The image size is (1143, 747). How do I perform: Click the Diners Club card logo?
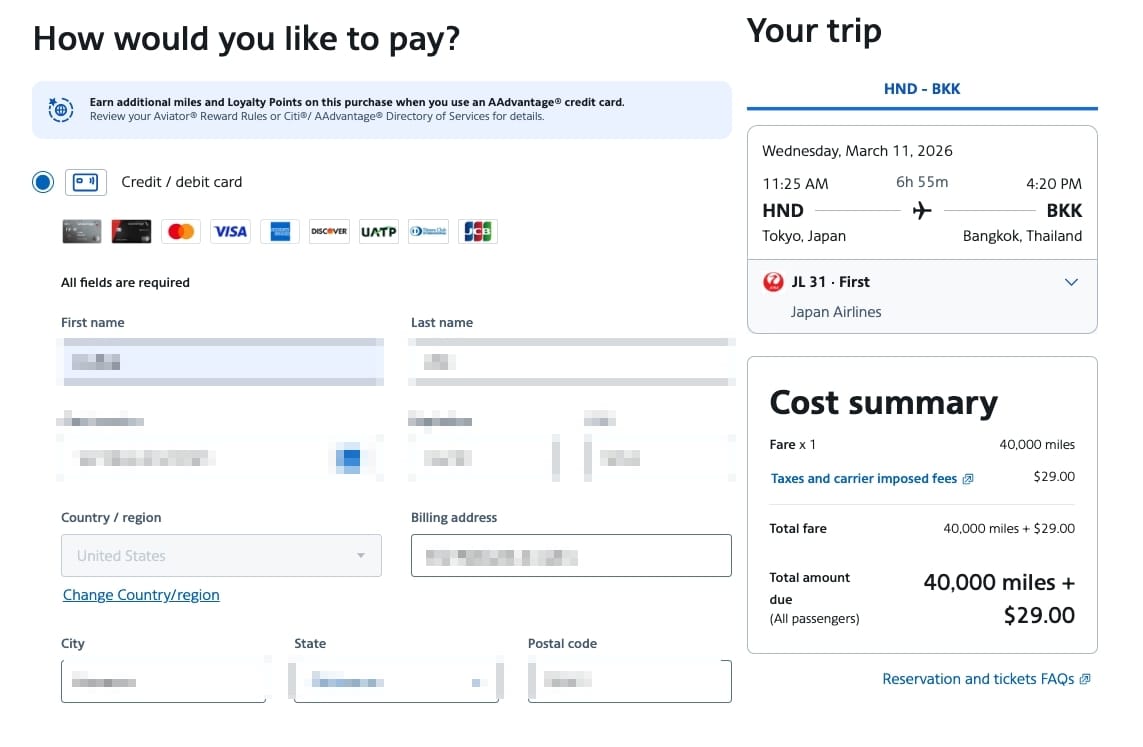(x=428, y=232)
